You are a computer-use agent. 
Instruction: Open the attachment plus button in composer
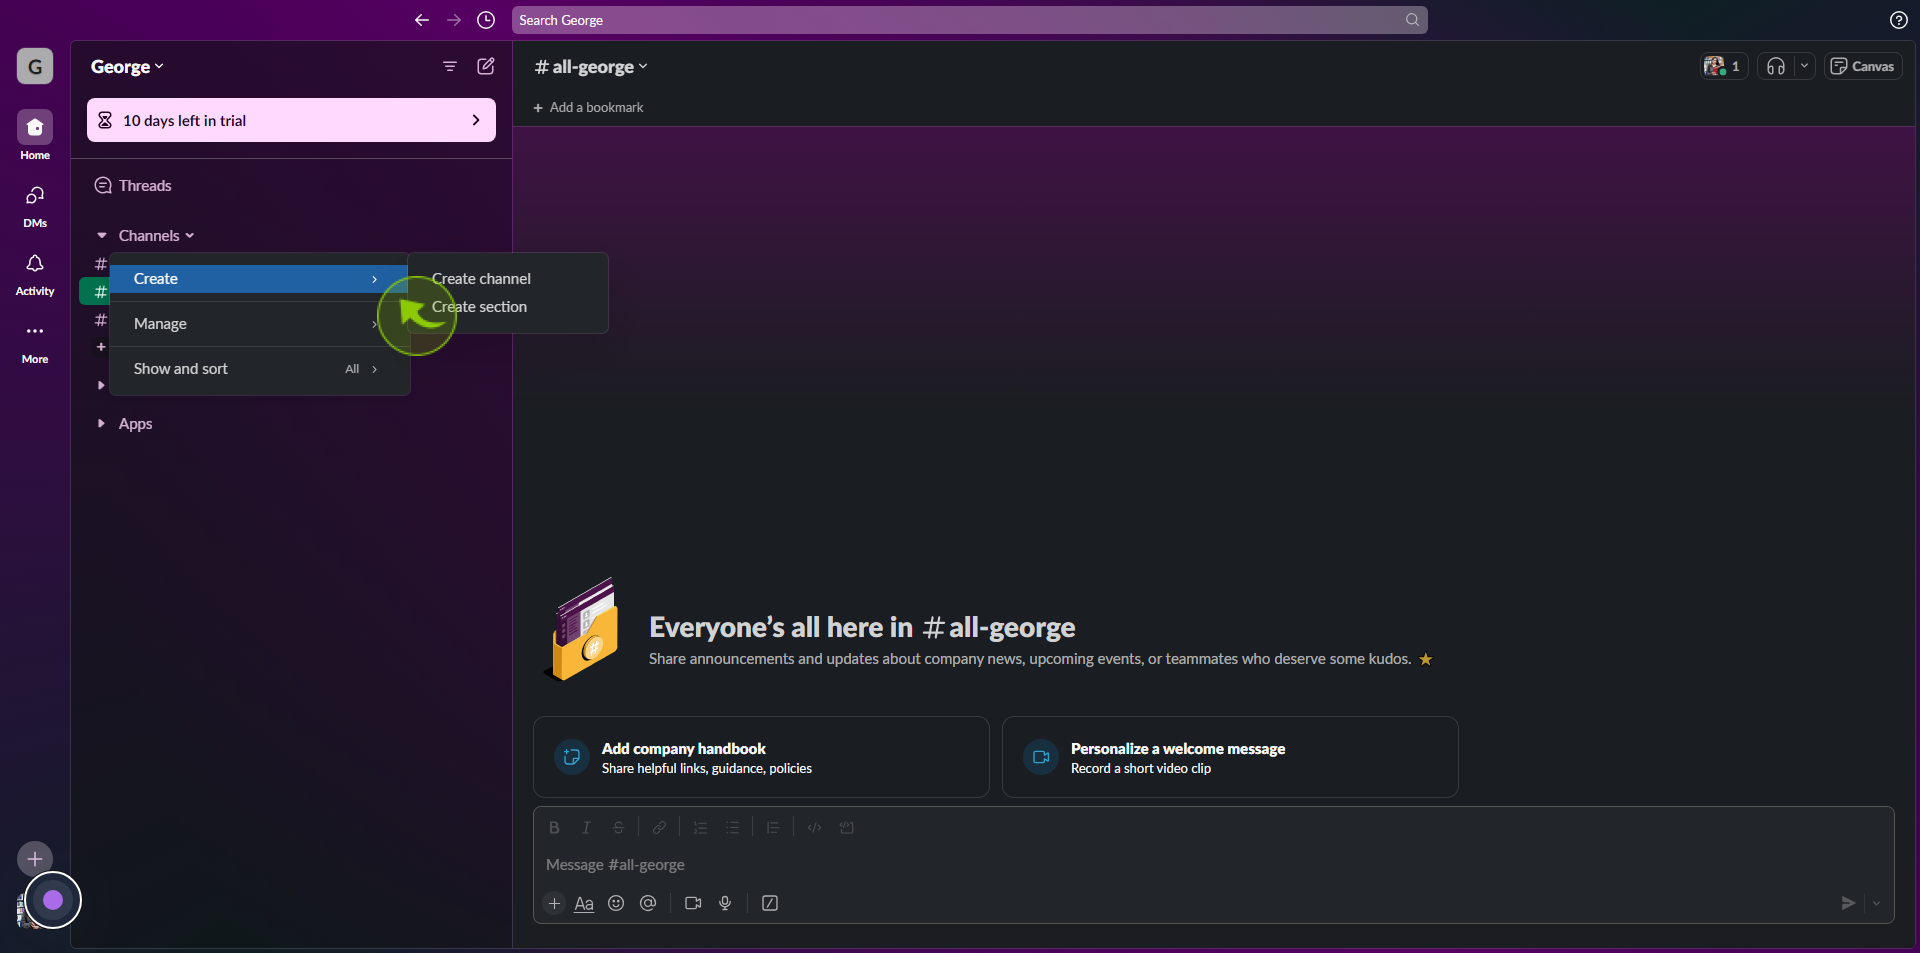555,903
